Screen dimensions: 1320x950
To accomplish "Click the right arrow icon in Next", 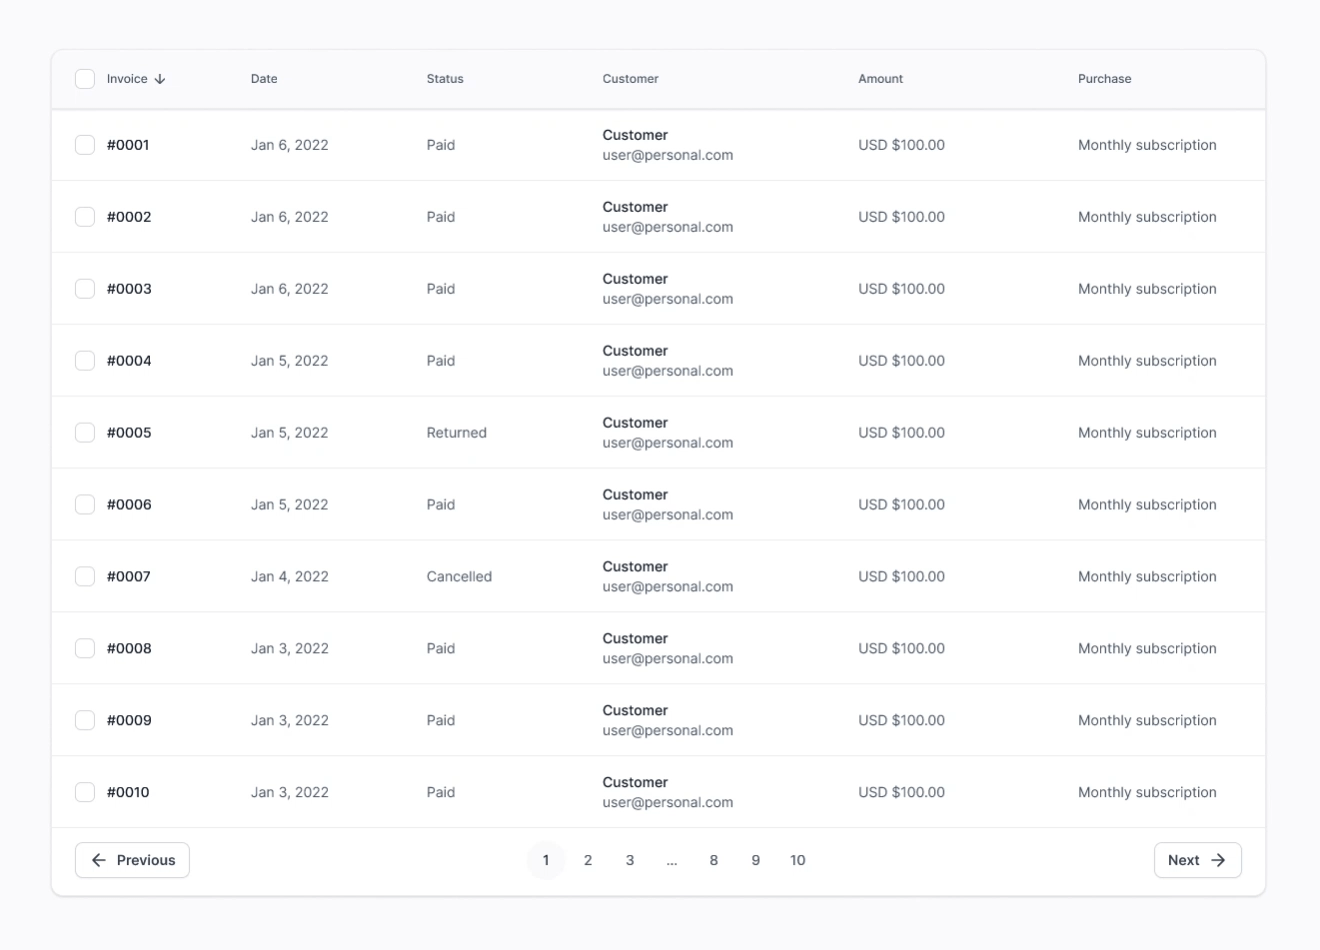I will (1218, 860).
